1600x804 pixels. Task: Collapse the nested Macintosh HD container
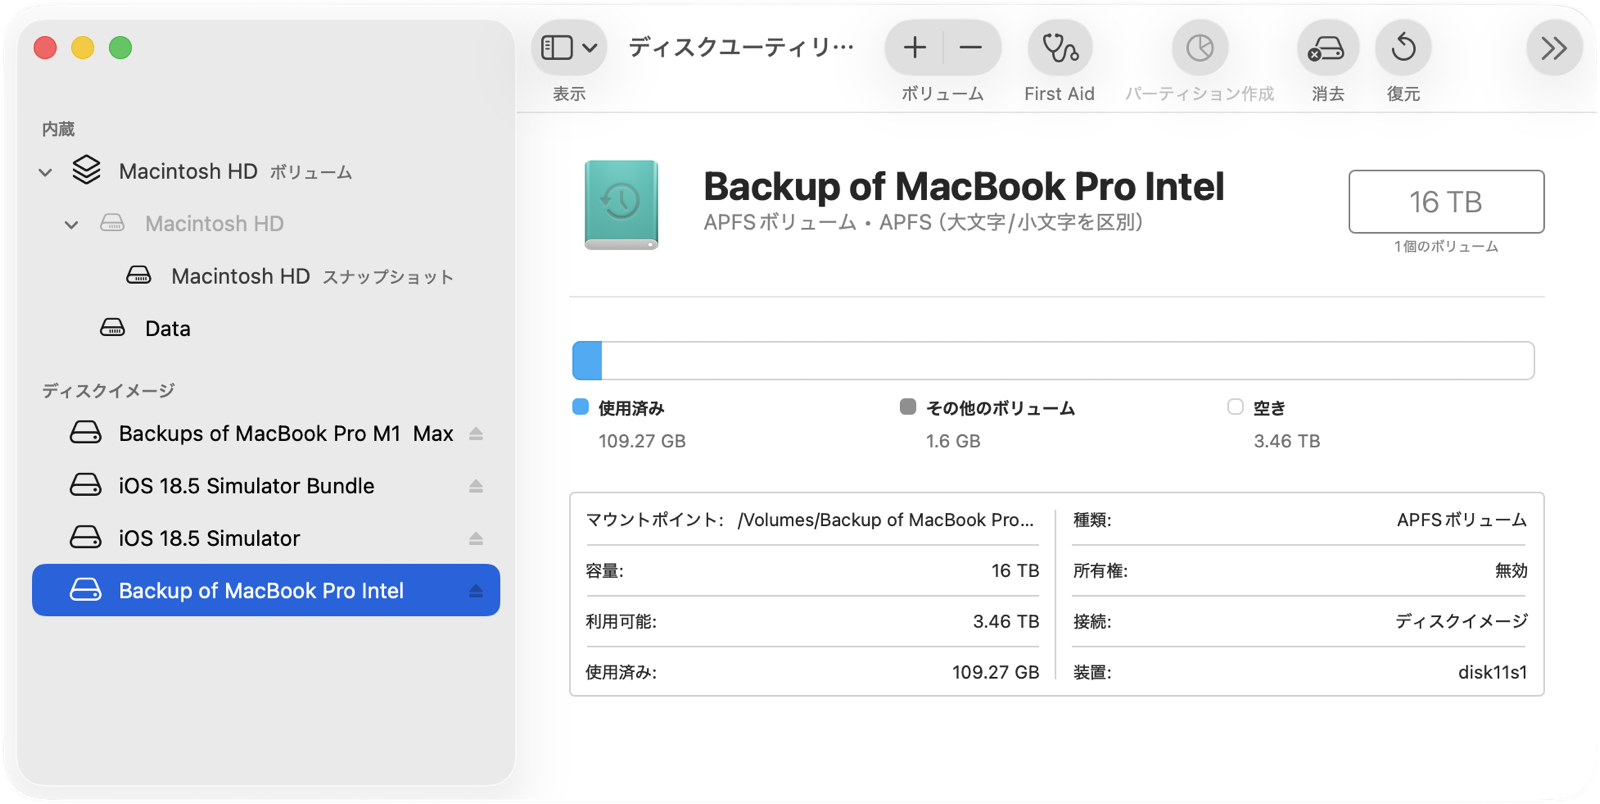(71, 225)
